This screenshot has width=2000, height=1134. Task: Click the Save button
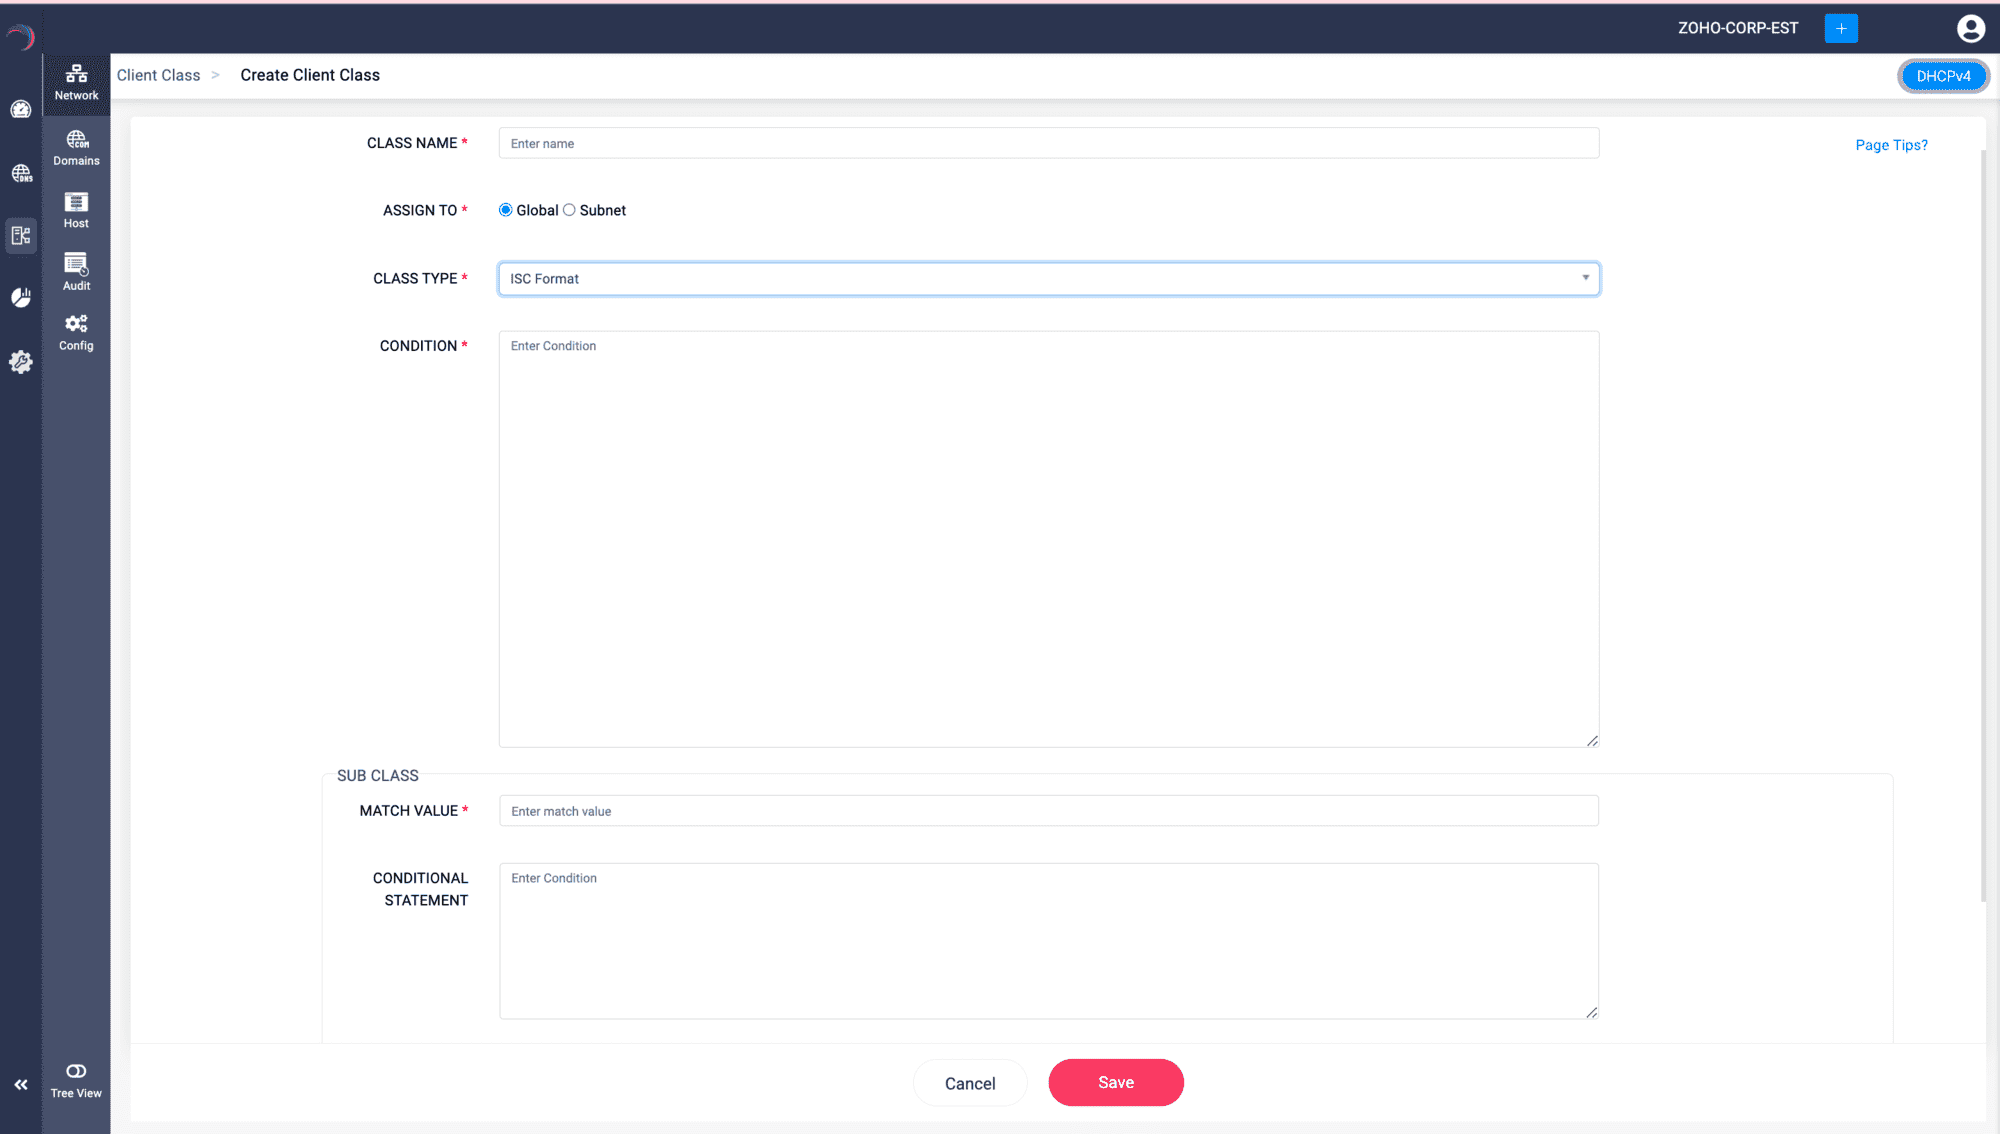click(x=1115, y=1082)
